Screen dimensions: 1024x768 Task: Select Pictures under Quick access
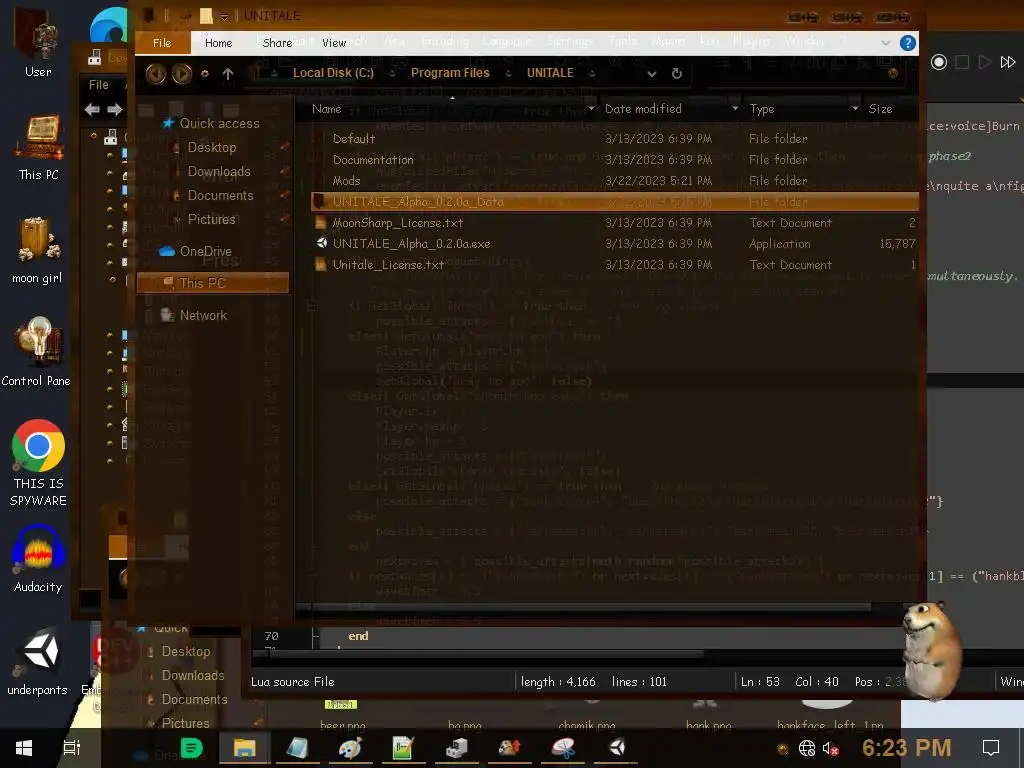click(x=211, y=219)
